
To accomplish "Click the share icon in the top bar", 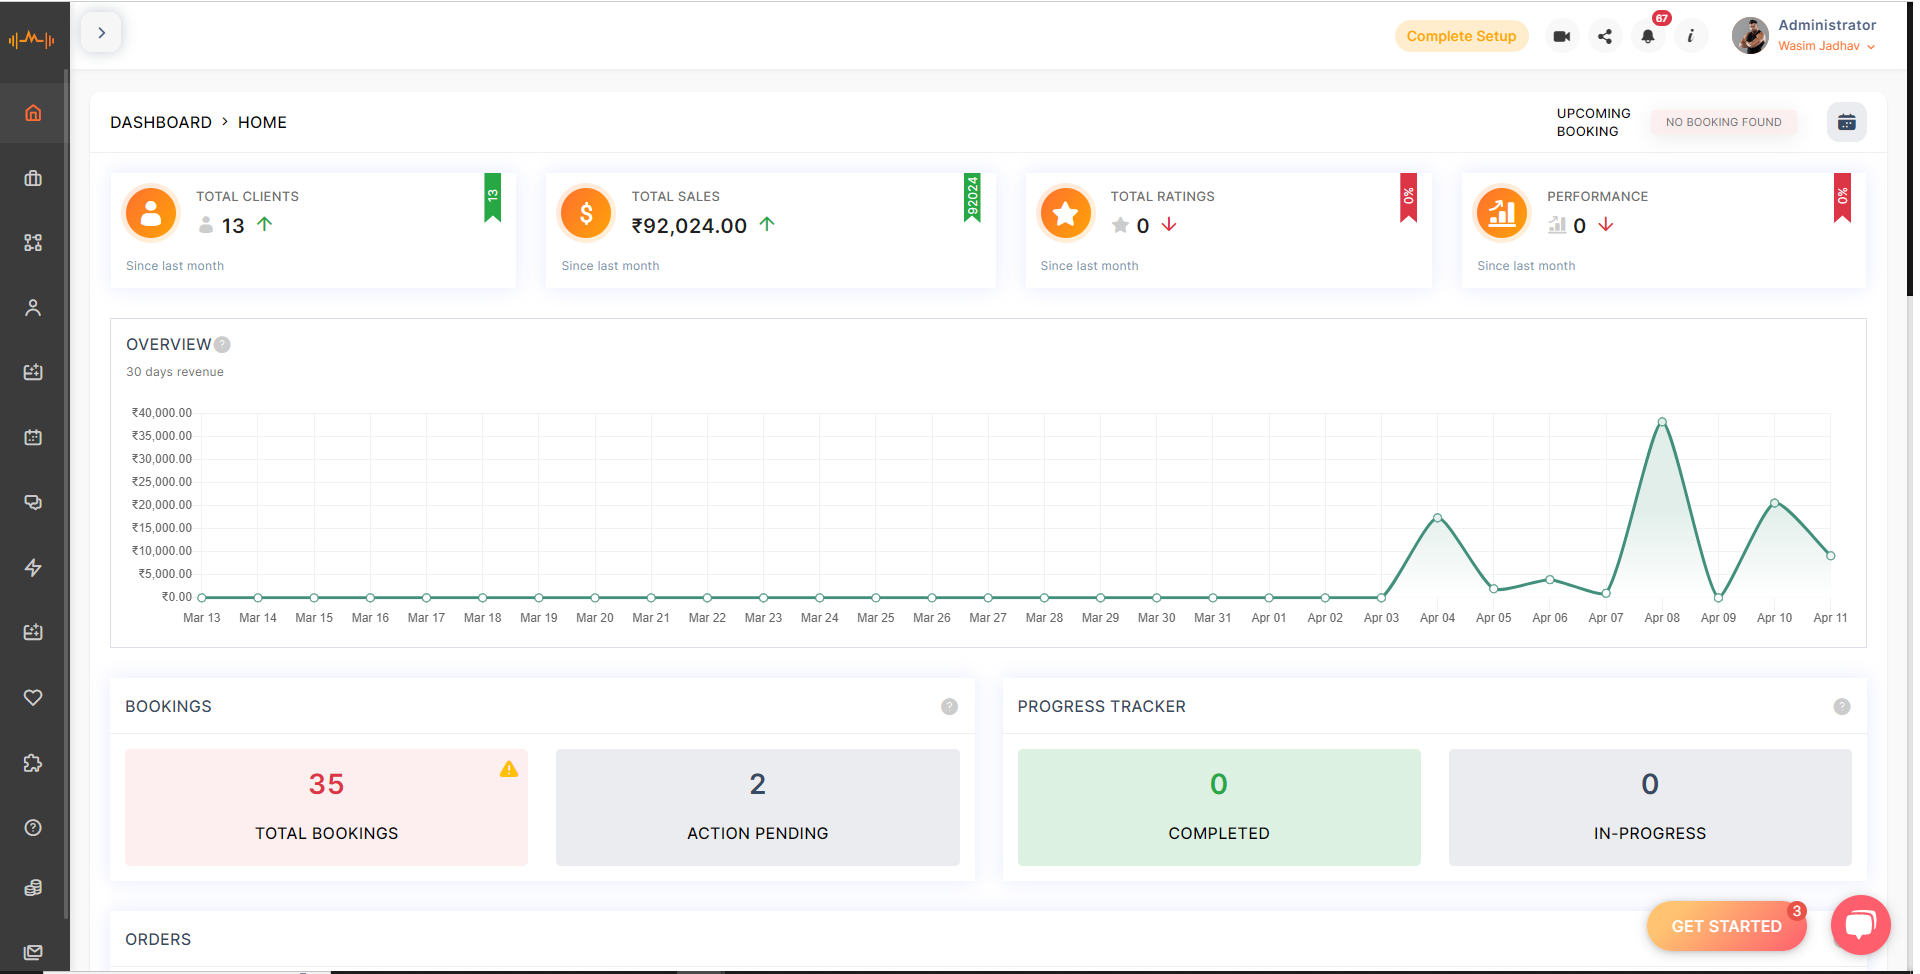I will coord(1605,35).
